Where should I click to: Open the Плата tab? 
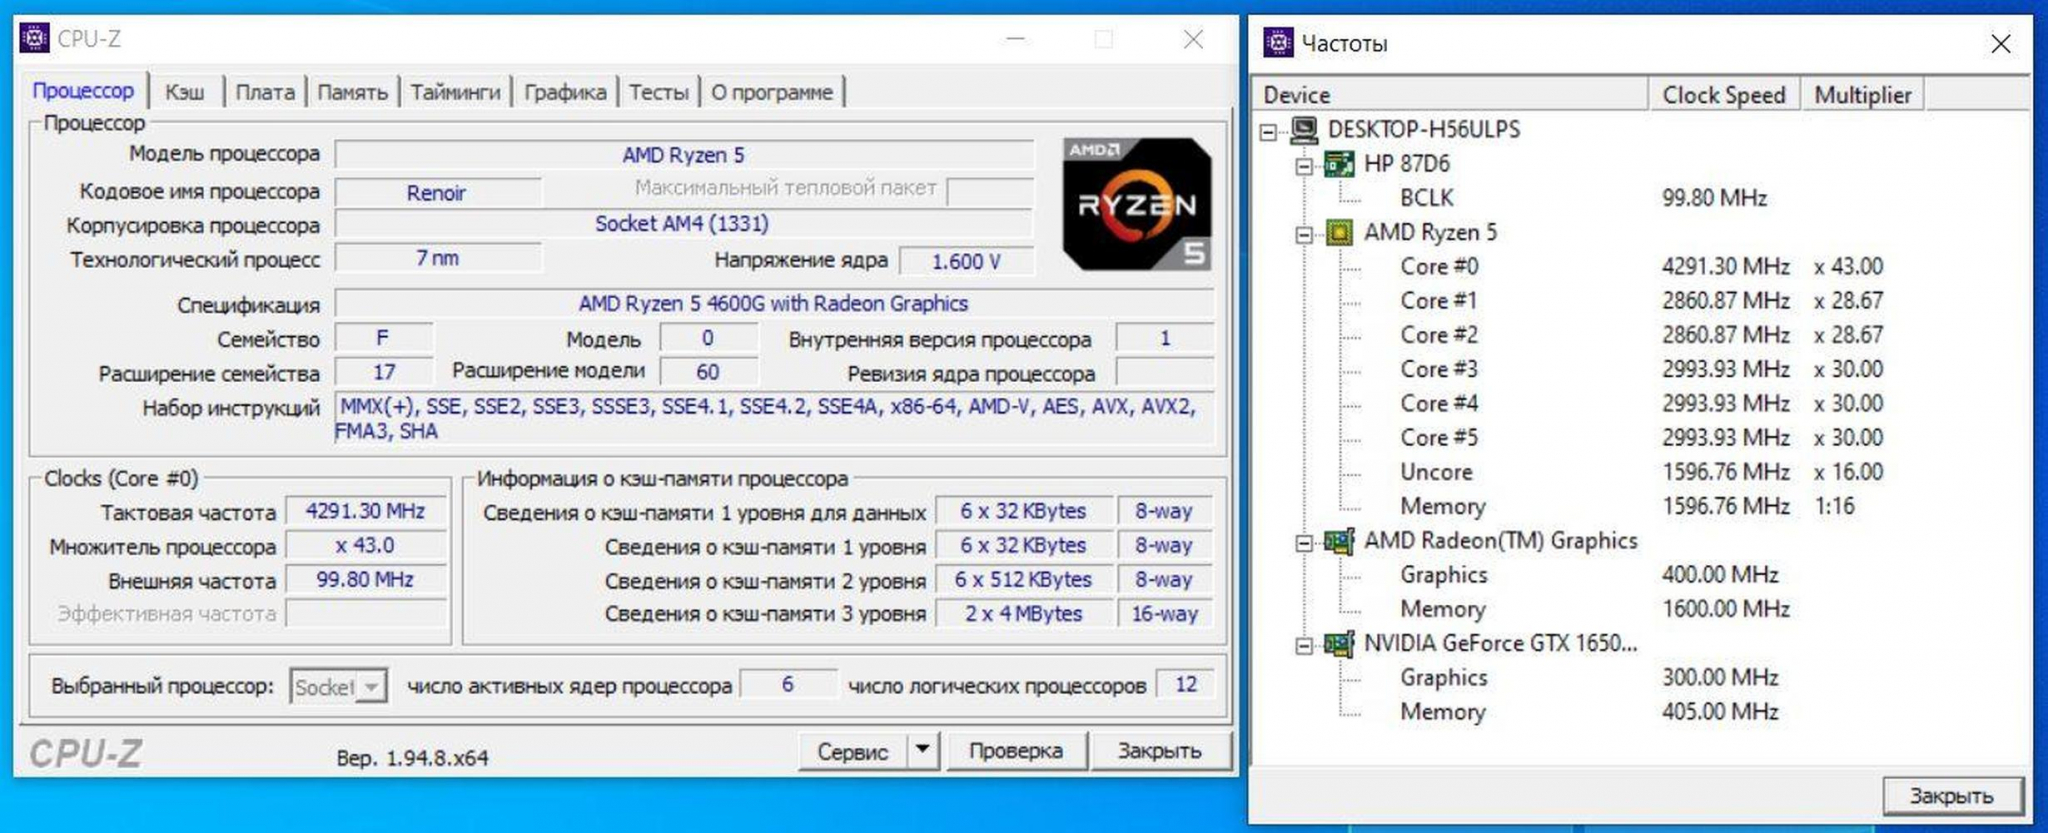265,92
